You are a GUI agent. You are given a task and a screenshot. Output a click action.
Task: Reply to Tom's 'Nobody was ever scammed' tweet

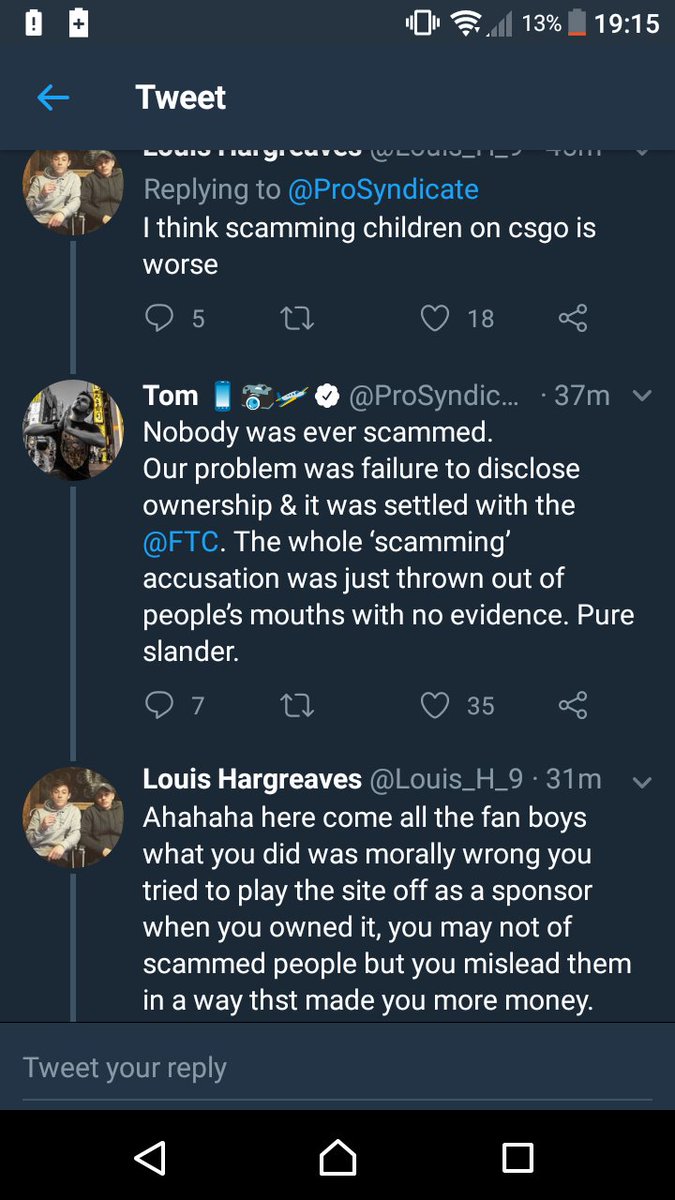pos(160,705)
